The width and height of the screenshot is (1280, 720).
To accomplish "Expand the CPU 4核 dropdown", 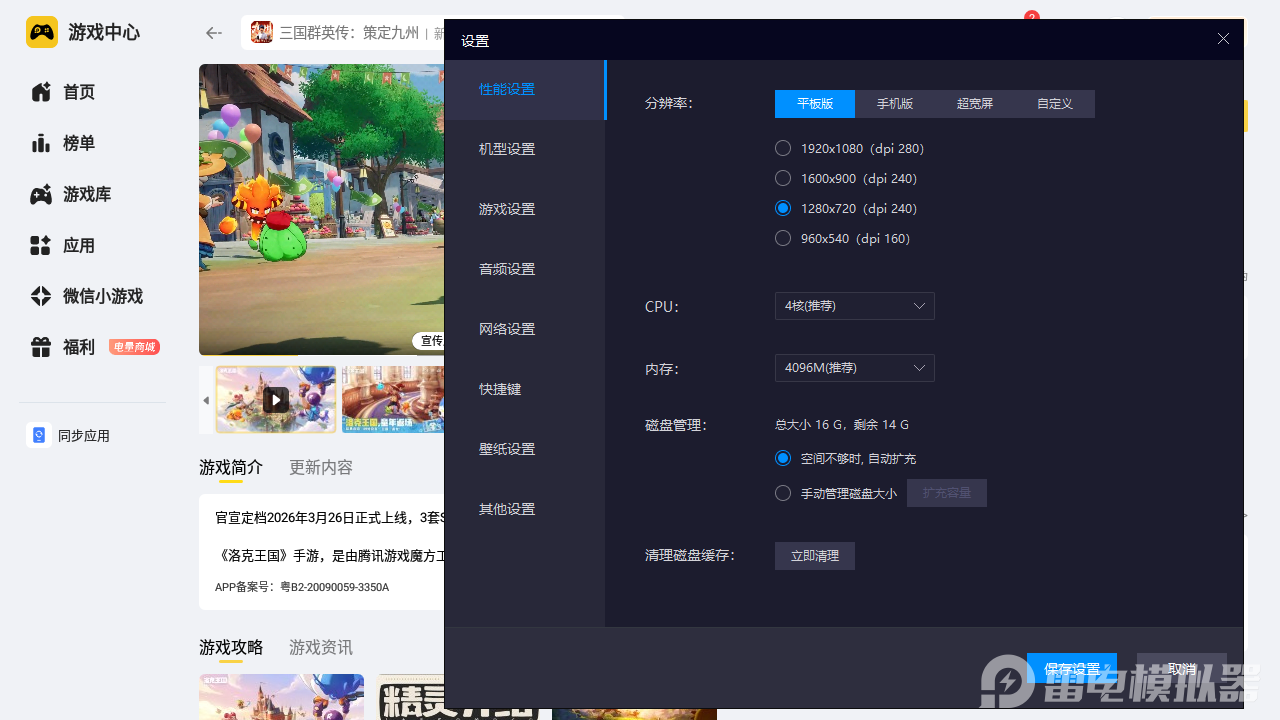I will pos(854,306).
